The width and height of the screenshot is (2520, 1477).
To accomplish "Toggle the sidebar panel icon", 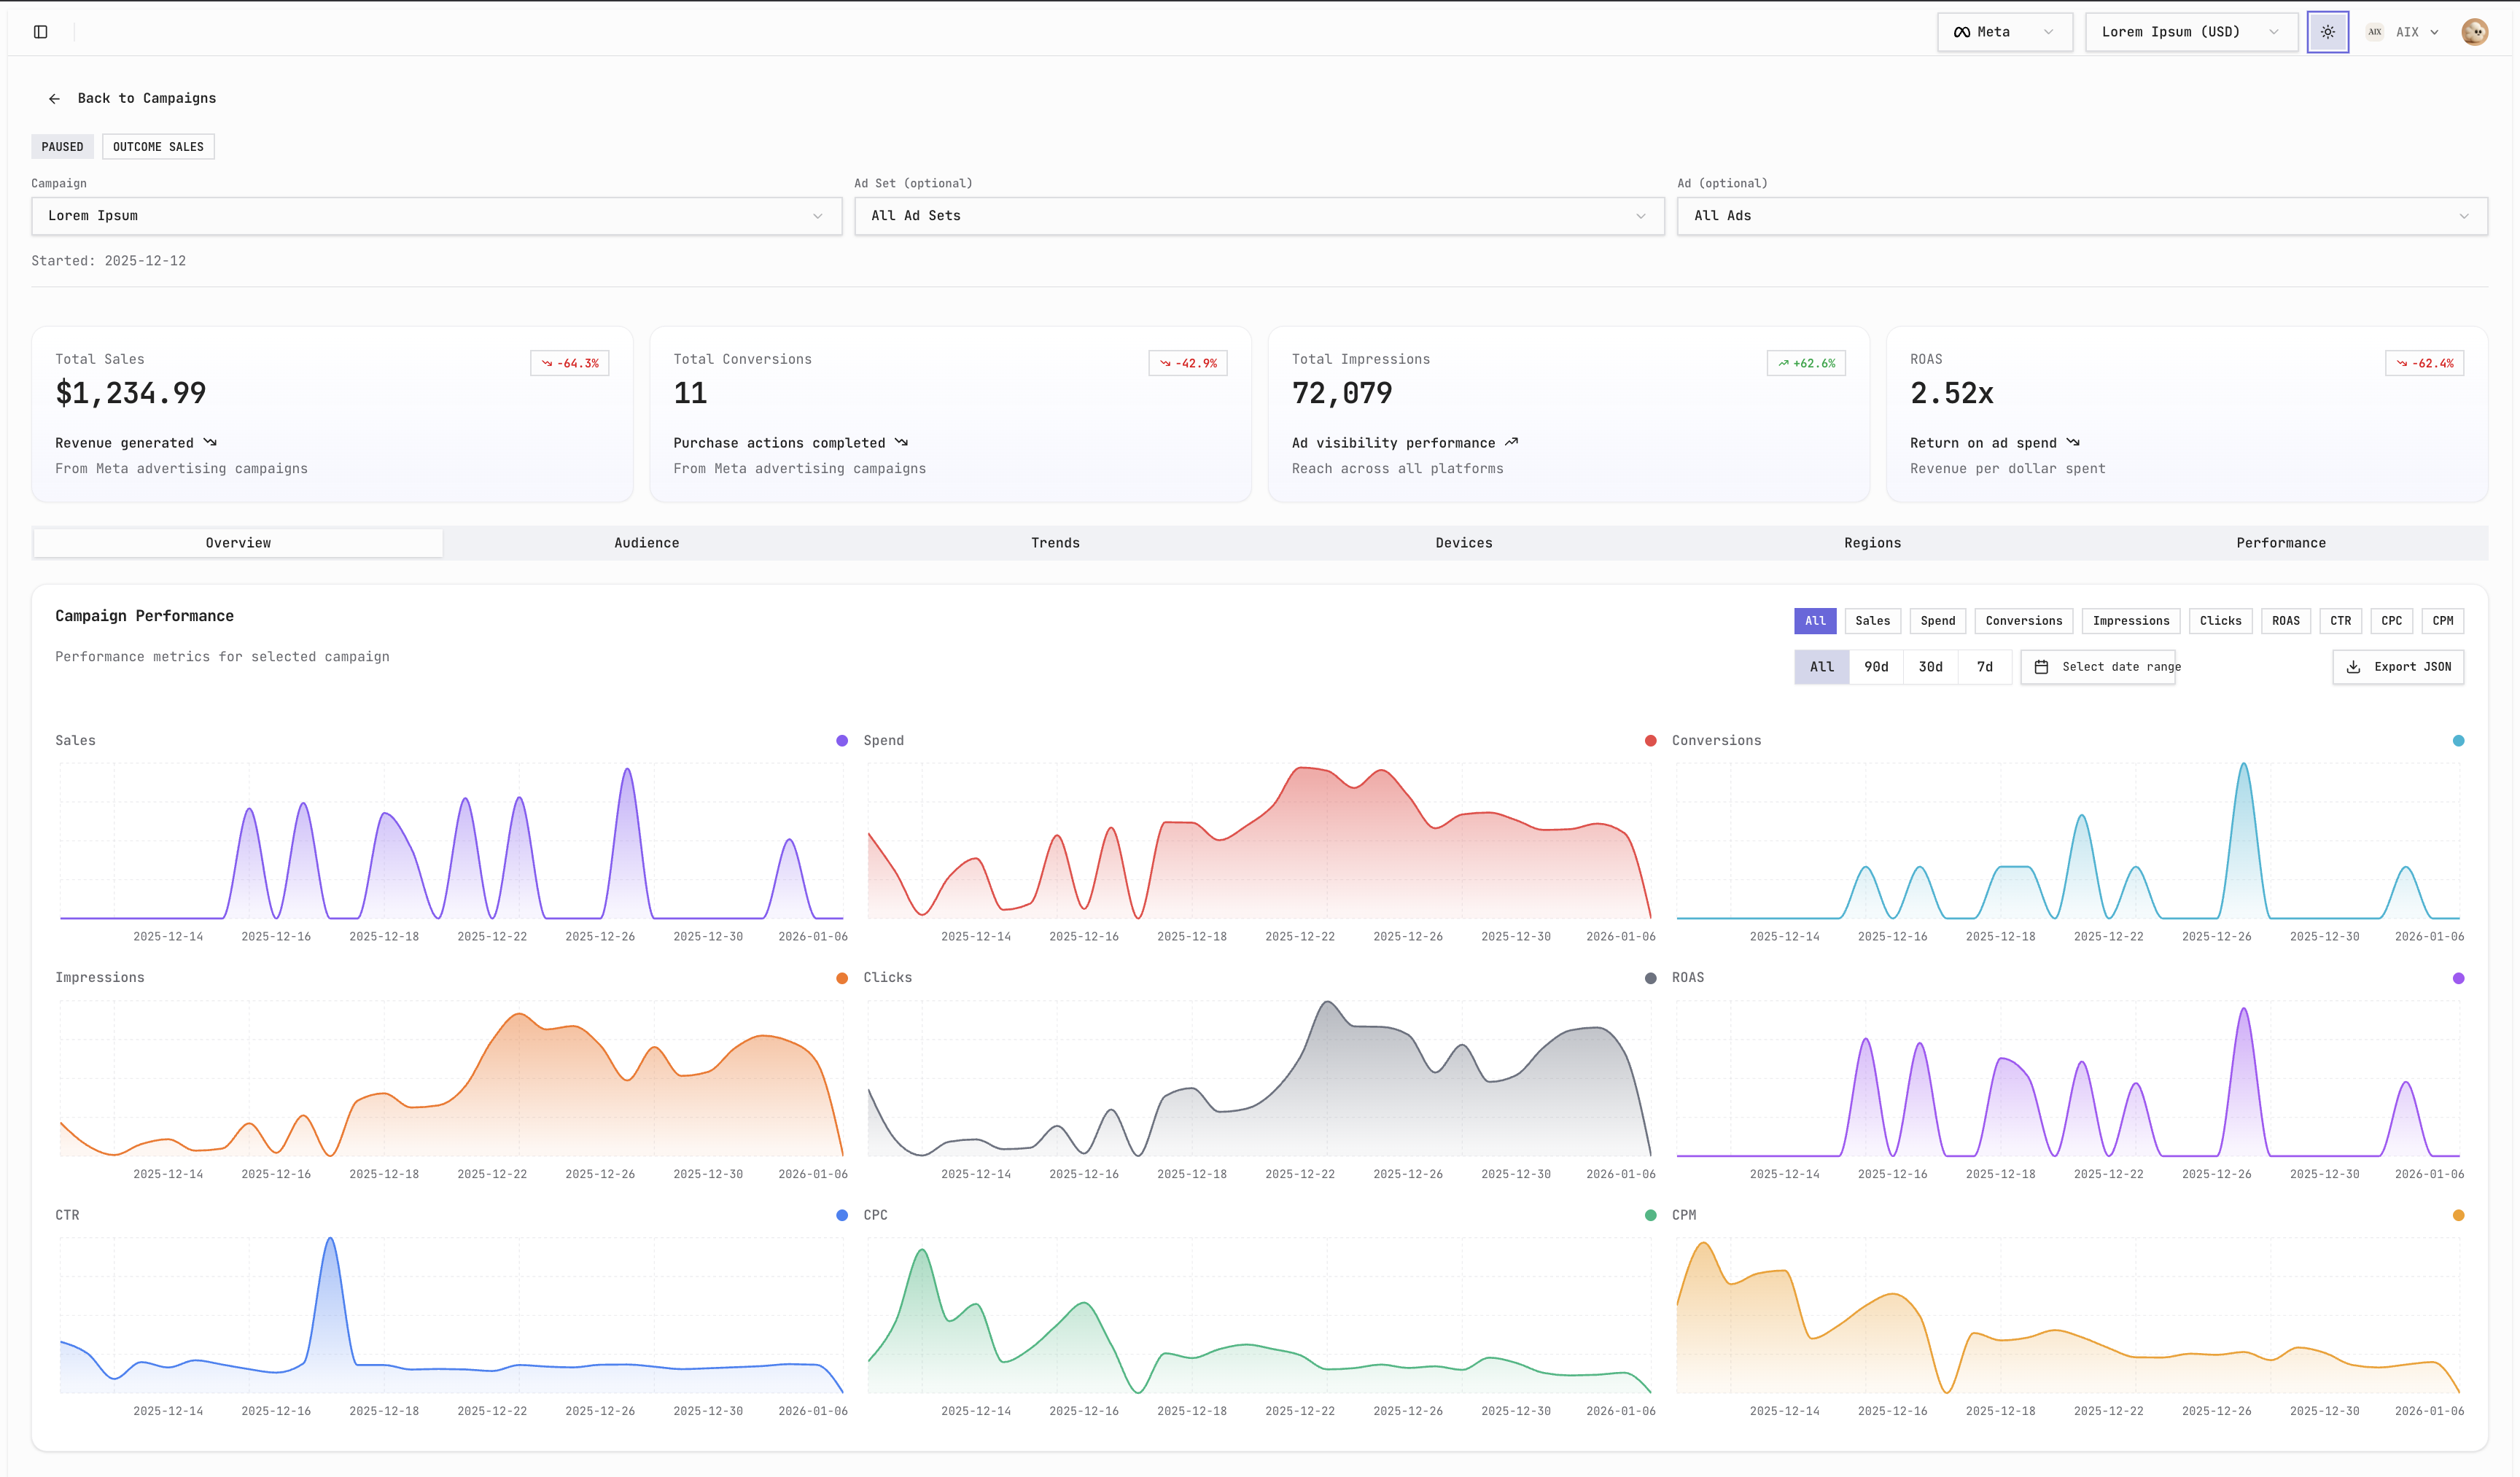I will coord(41,31).
